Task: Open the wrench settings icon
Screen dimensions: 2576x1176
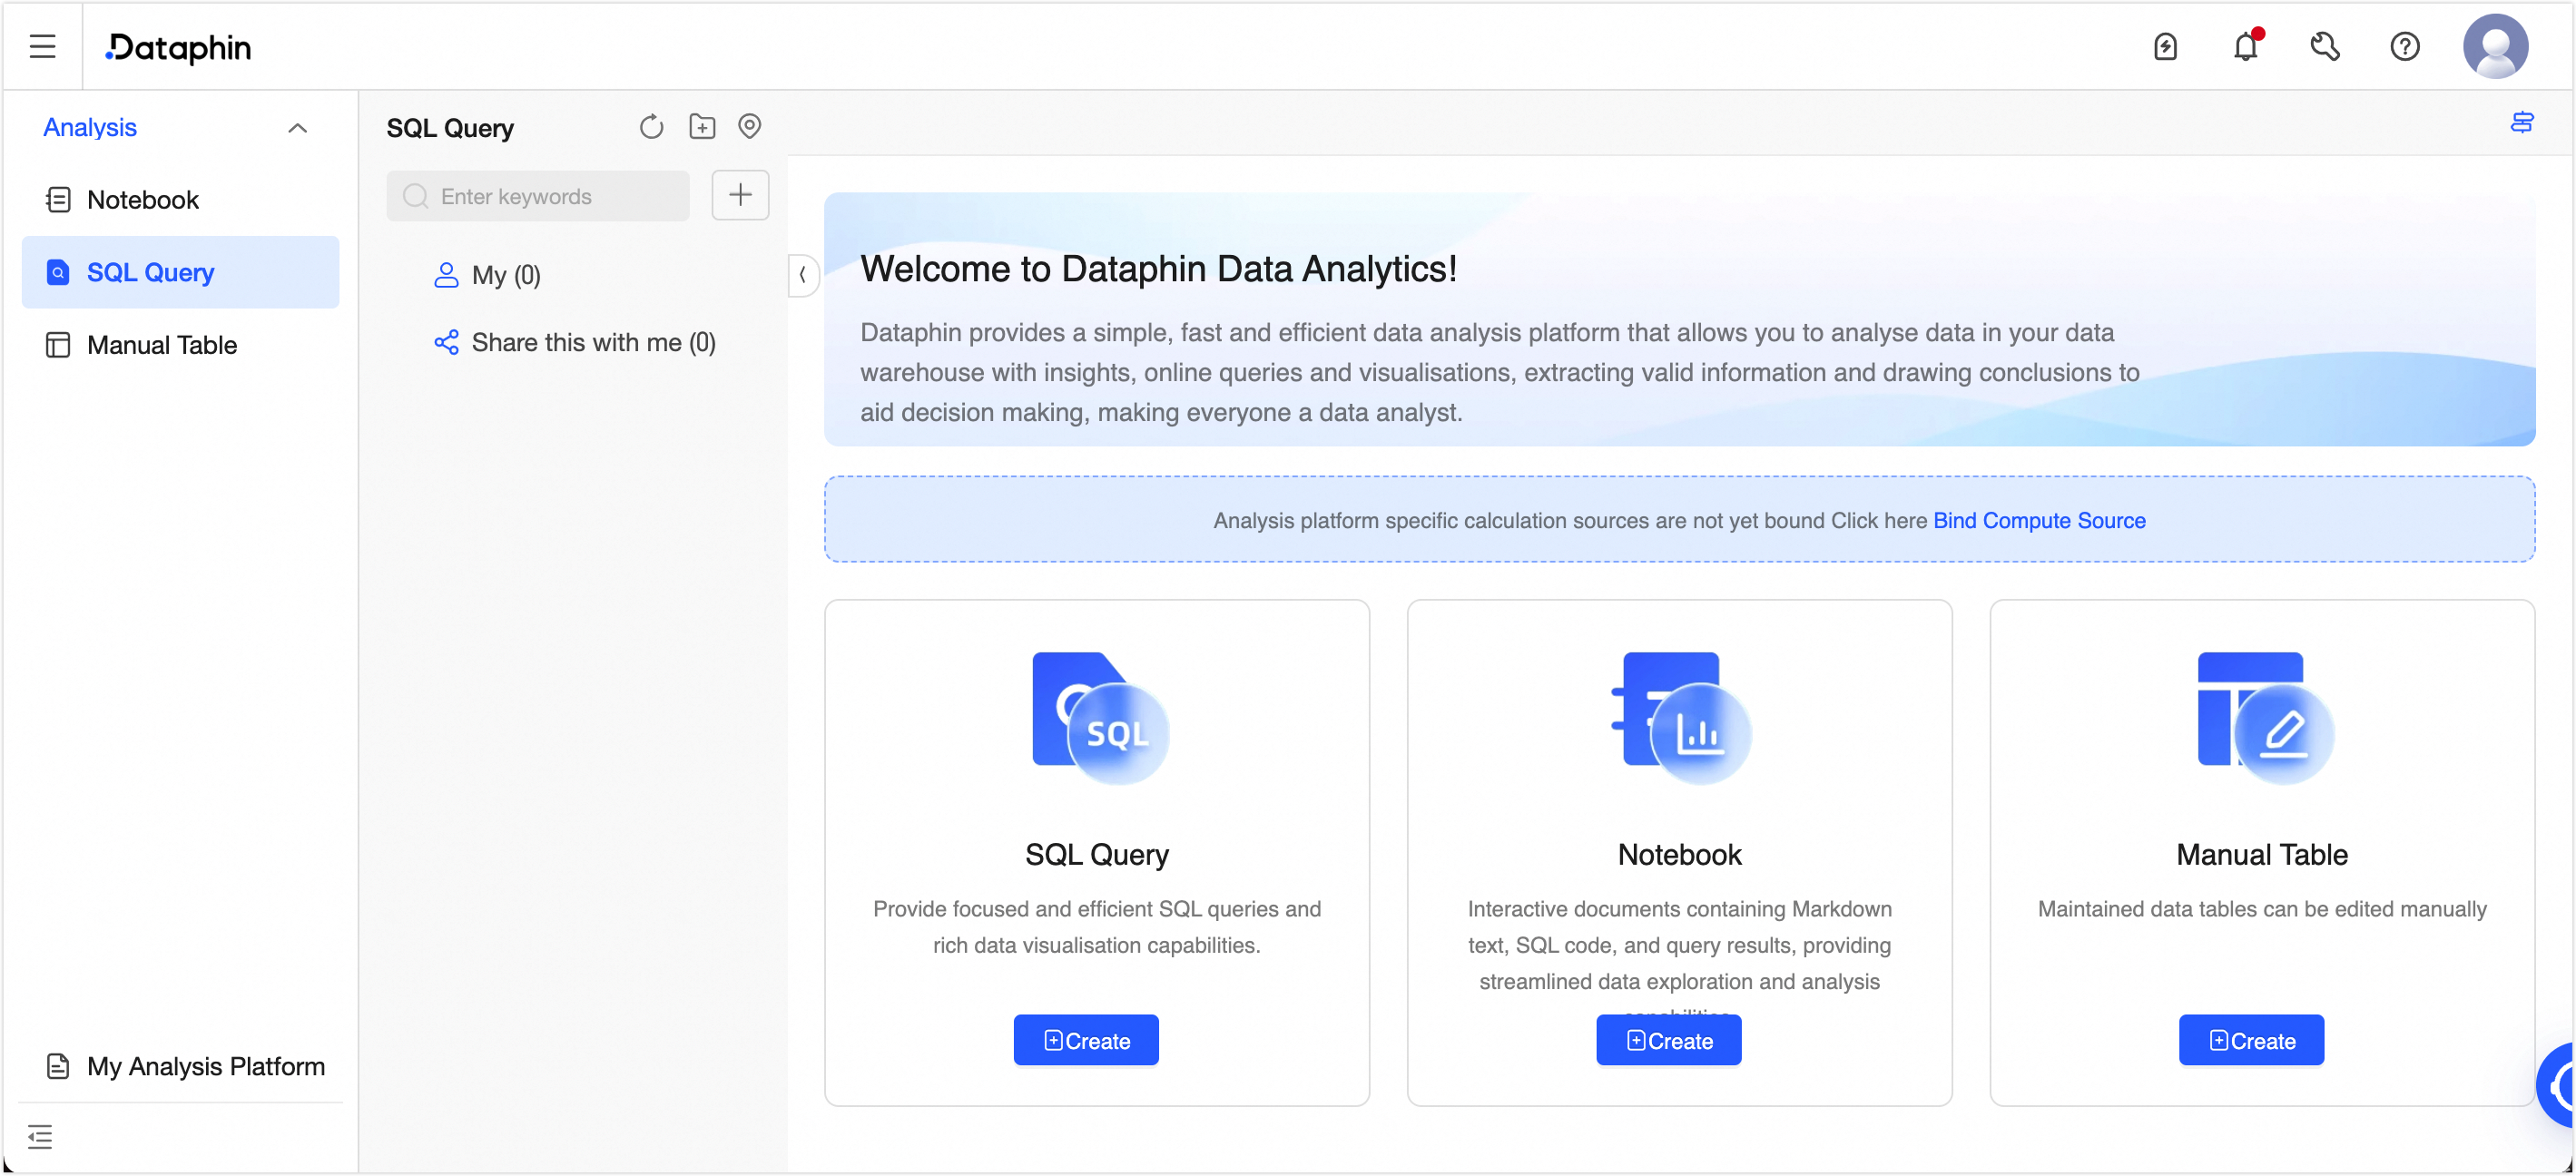Action: point(2325,47)
